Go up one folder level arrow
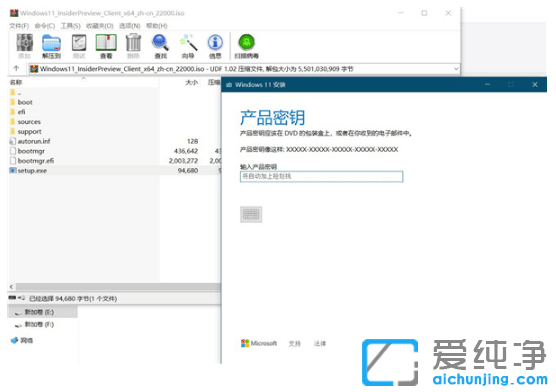The width and height of the screenshot is (556, 392). pyautogui.click(x=16, y=68)
